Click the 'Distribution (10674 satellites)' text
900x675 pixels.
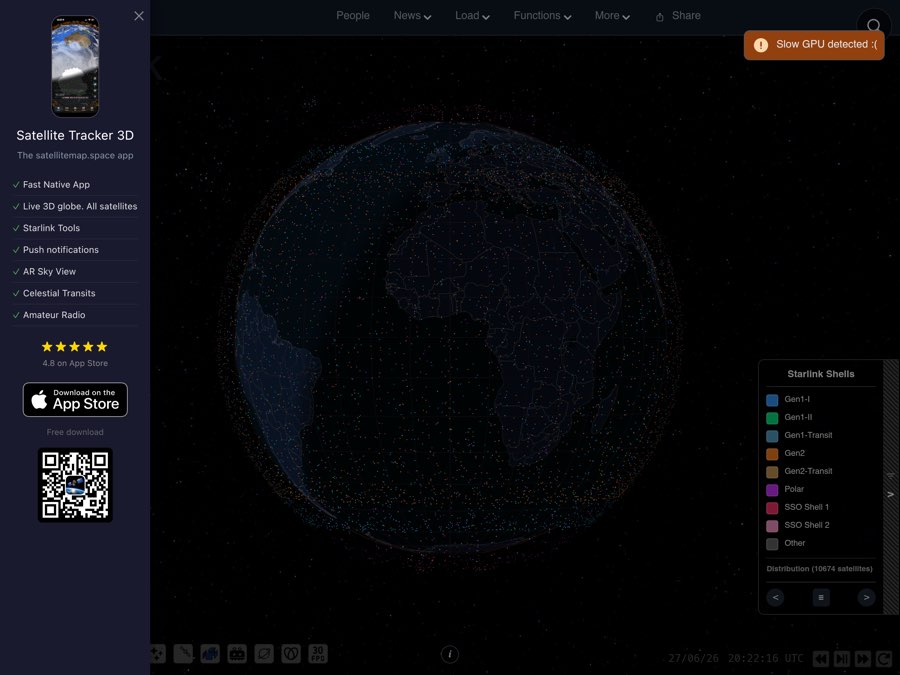820,569
